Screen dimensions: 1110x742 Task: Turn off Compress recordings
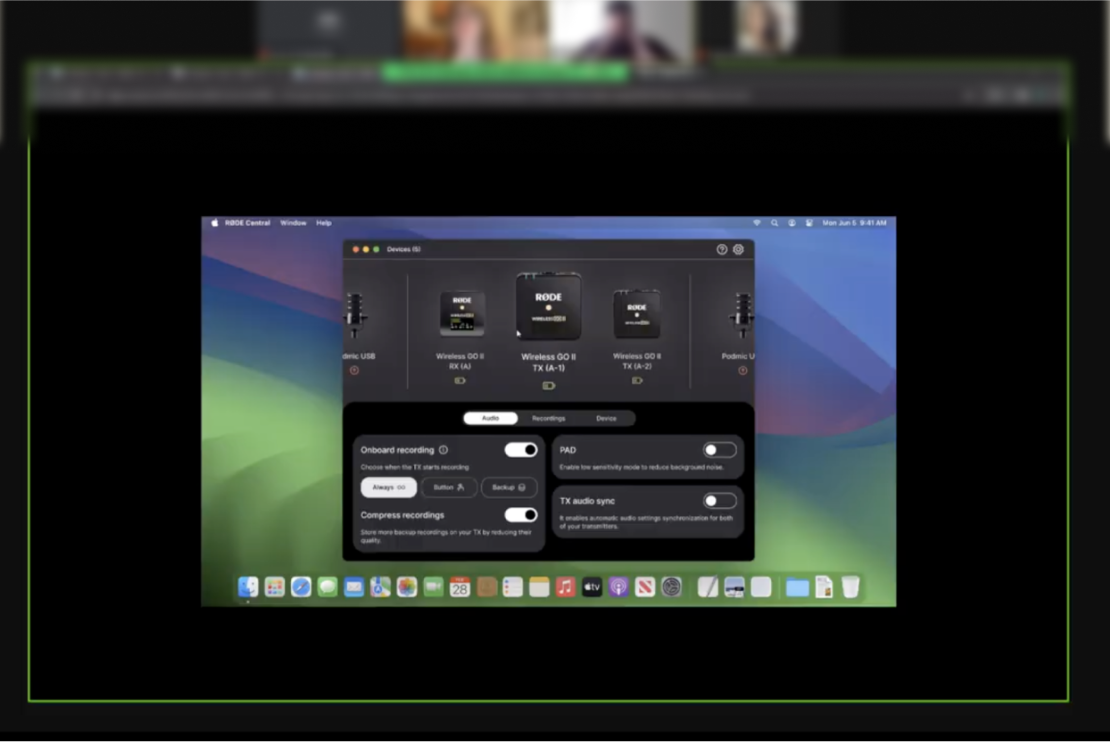coord(521,515)
